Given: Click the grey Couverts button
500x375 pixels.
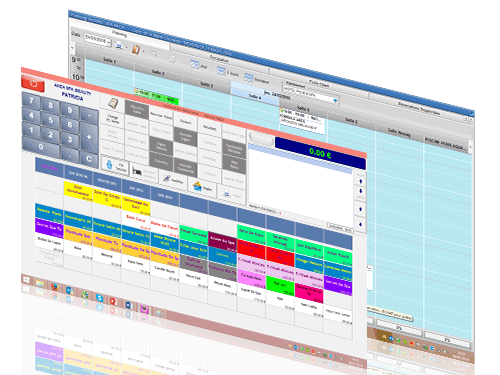Looking at the screenshot, I should pyautogui.click(x=161, y=162).
